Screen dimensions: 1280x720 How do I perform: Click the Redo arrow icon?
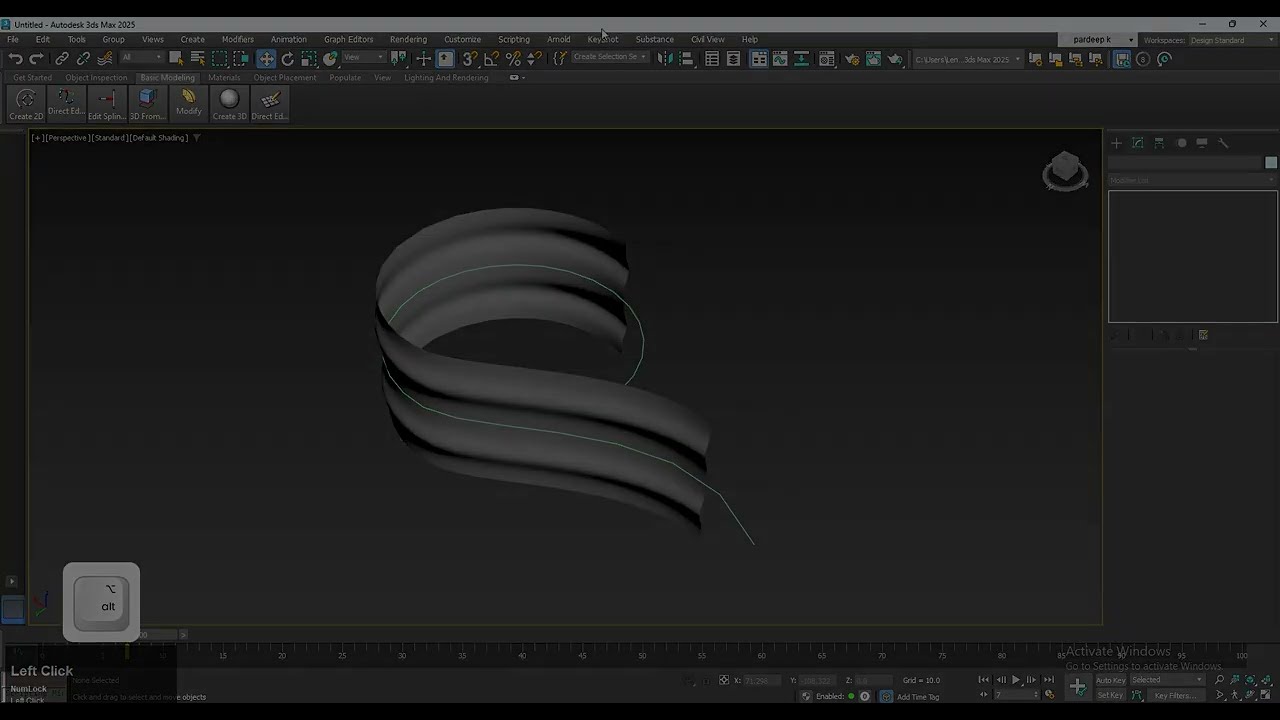[37, 59]
